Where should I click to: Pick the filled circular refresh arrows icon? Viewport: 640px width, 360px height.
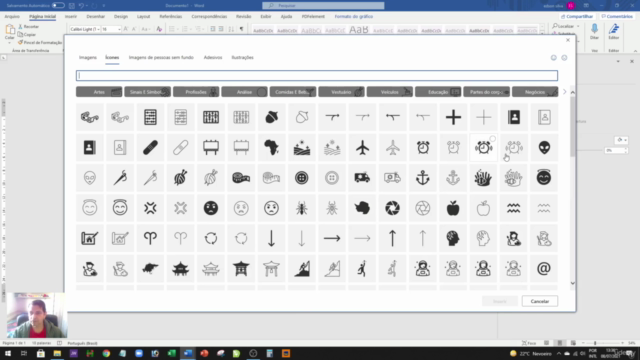pyautogui.click(x=211, y=238)
